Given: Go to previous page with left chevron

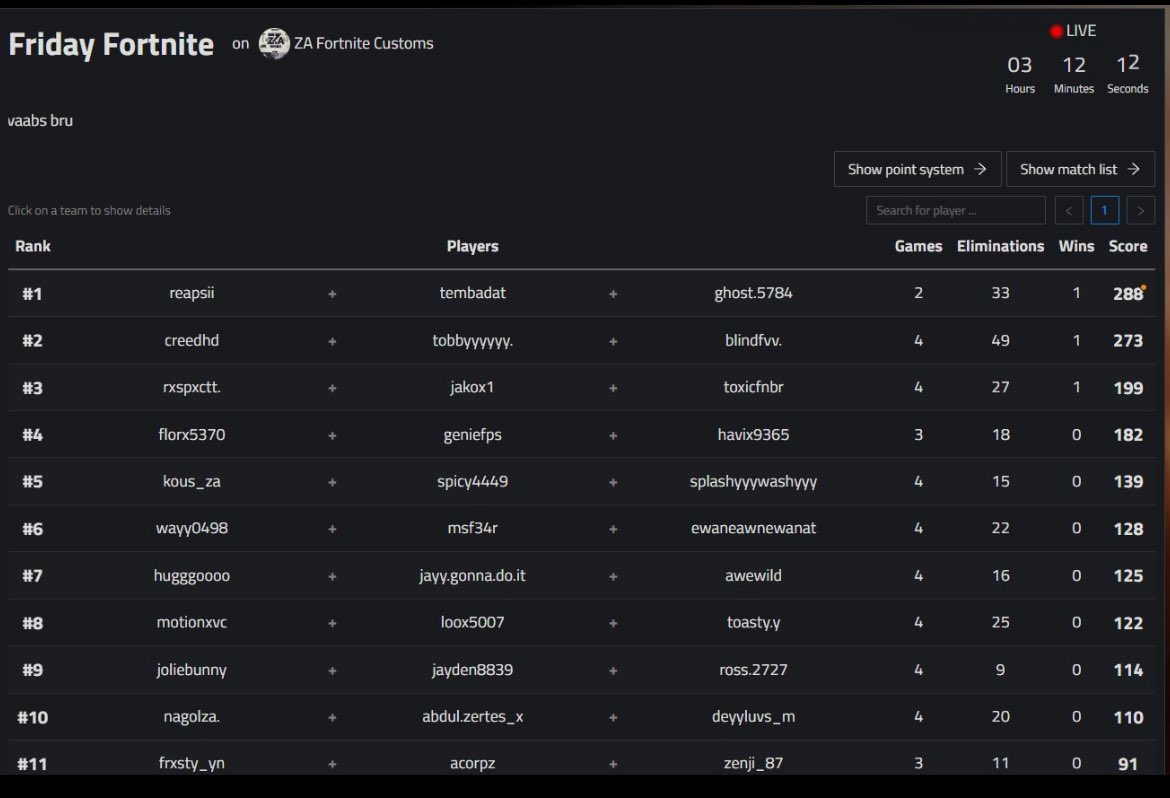Looking at the screenshot, I should point(1069,211).
